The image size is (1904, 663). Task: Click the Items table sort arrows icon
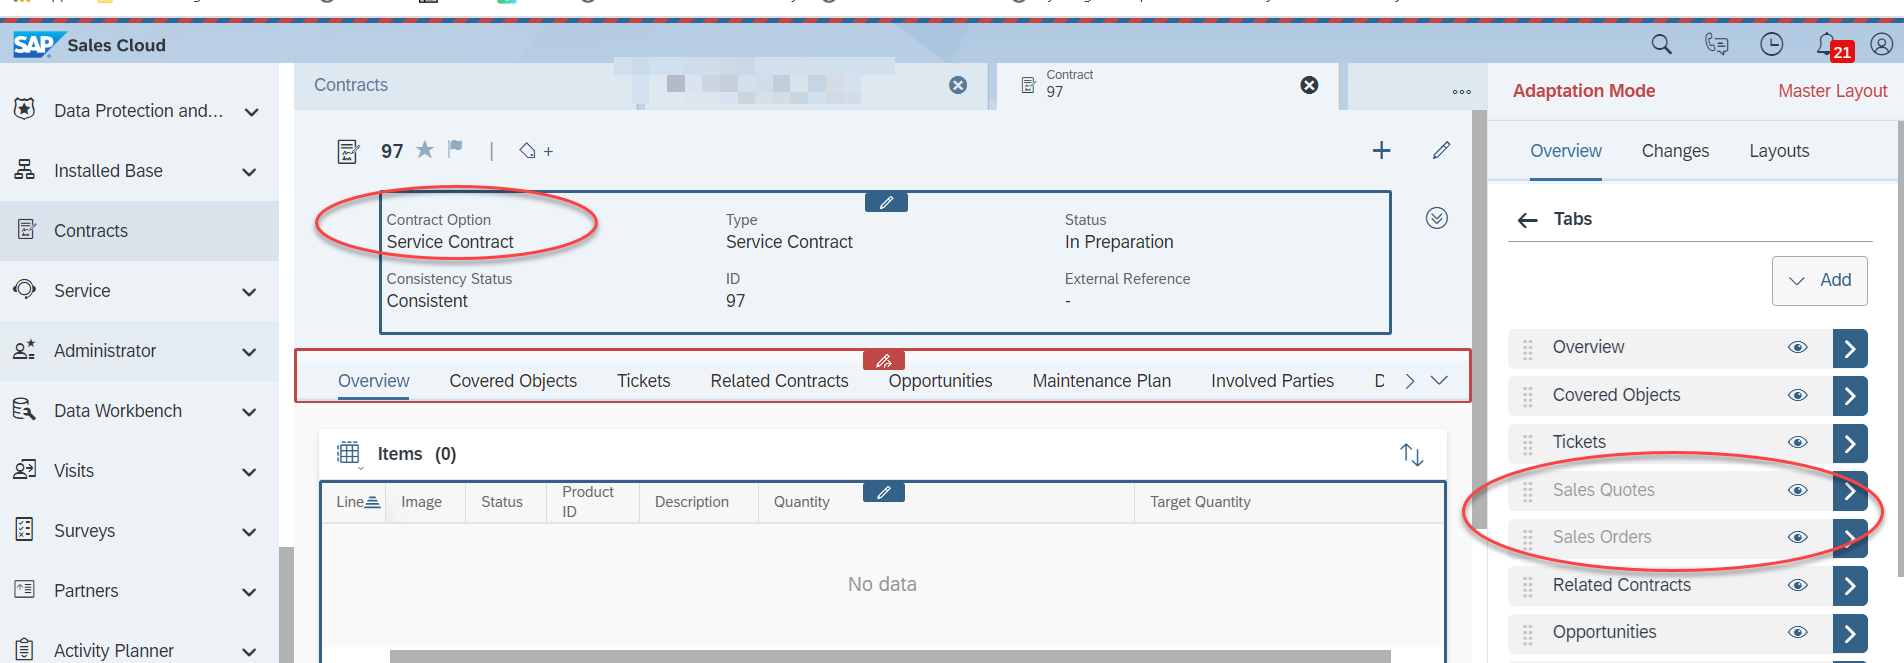click(1411, 454)
